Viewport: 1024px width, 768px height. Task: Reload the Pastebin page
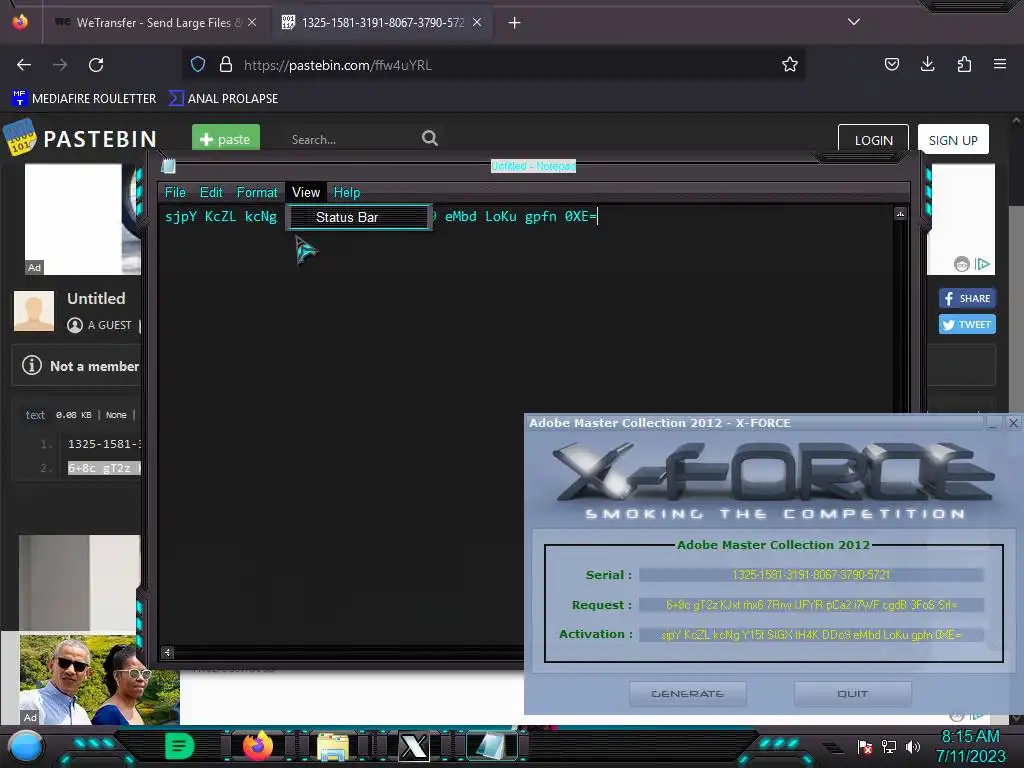click(x=96, y=65)
